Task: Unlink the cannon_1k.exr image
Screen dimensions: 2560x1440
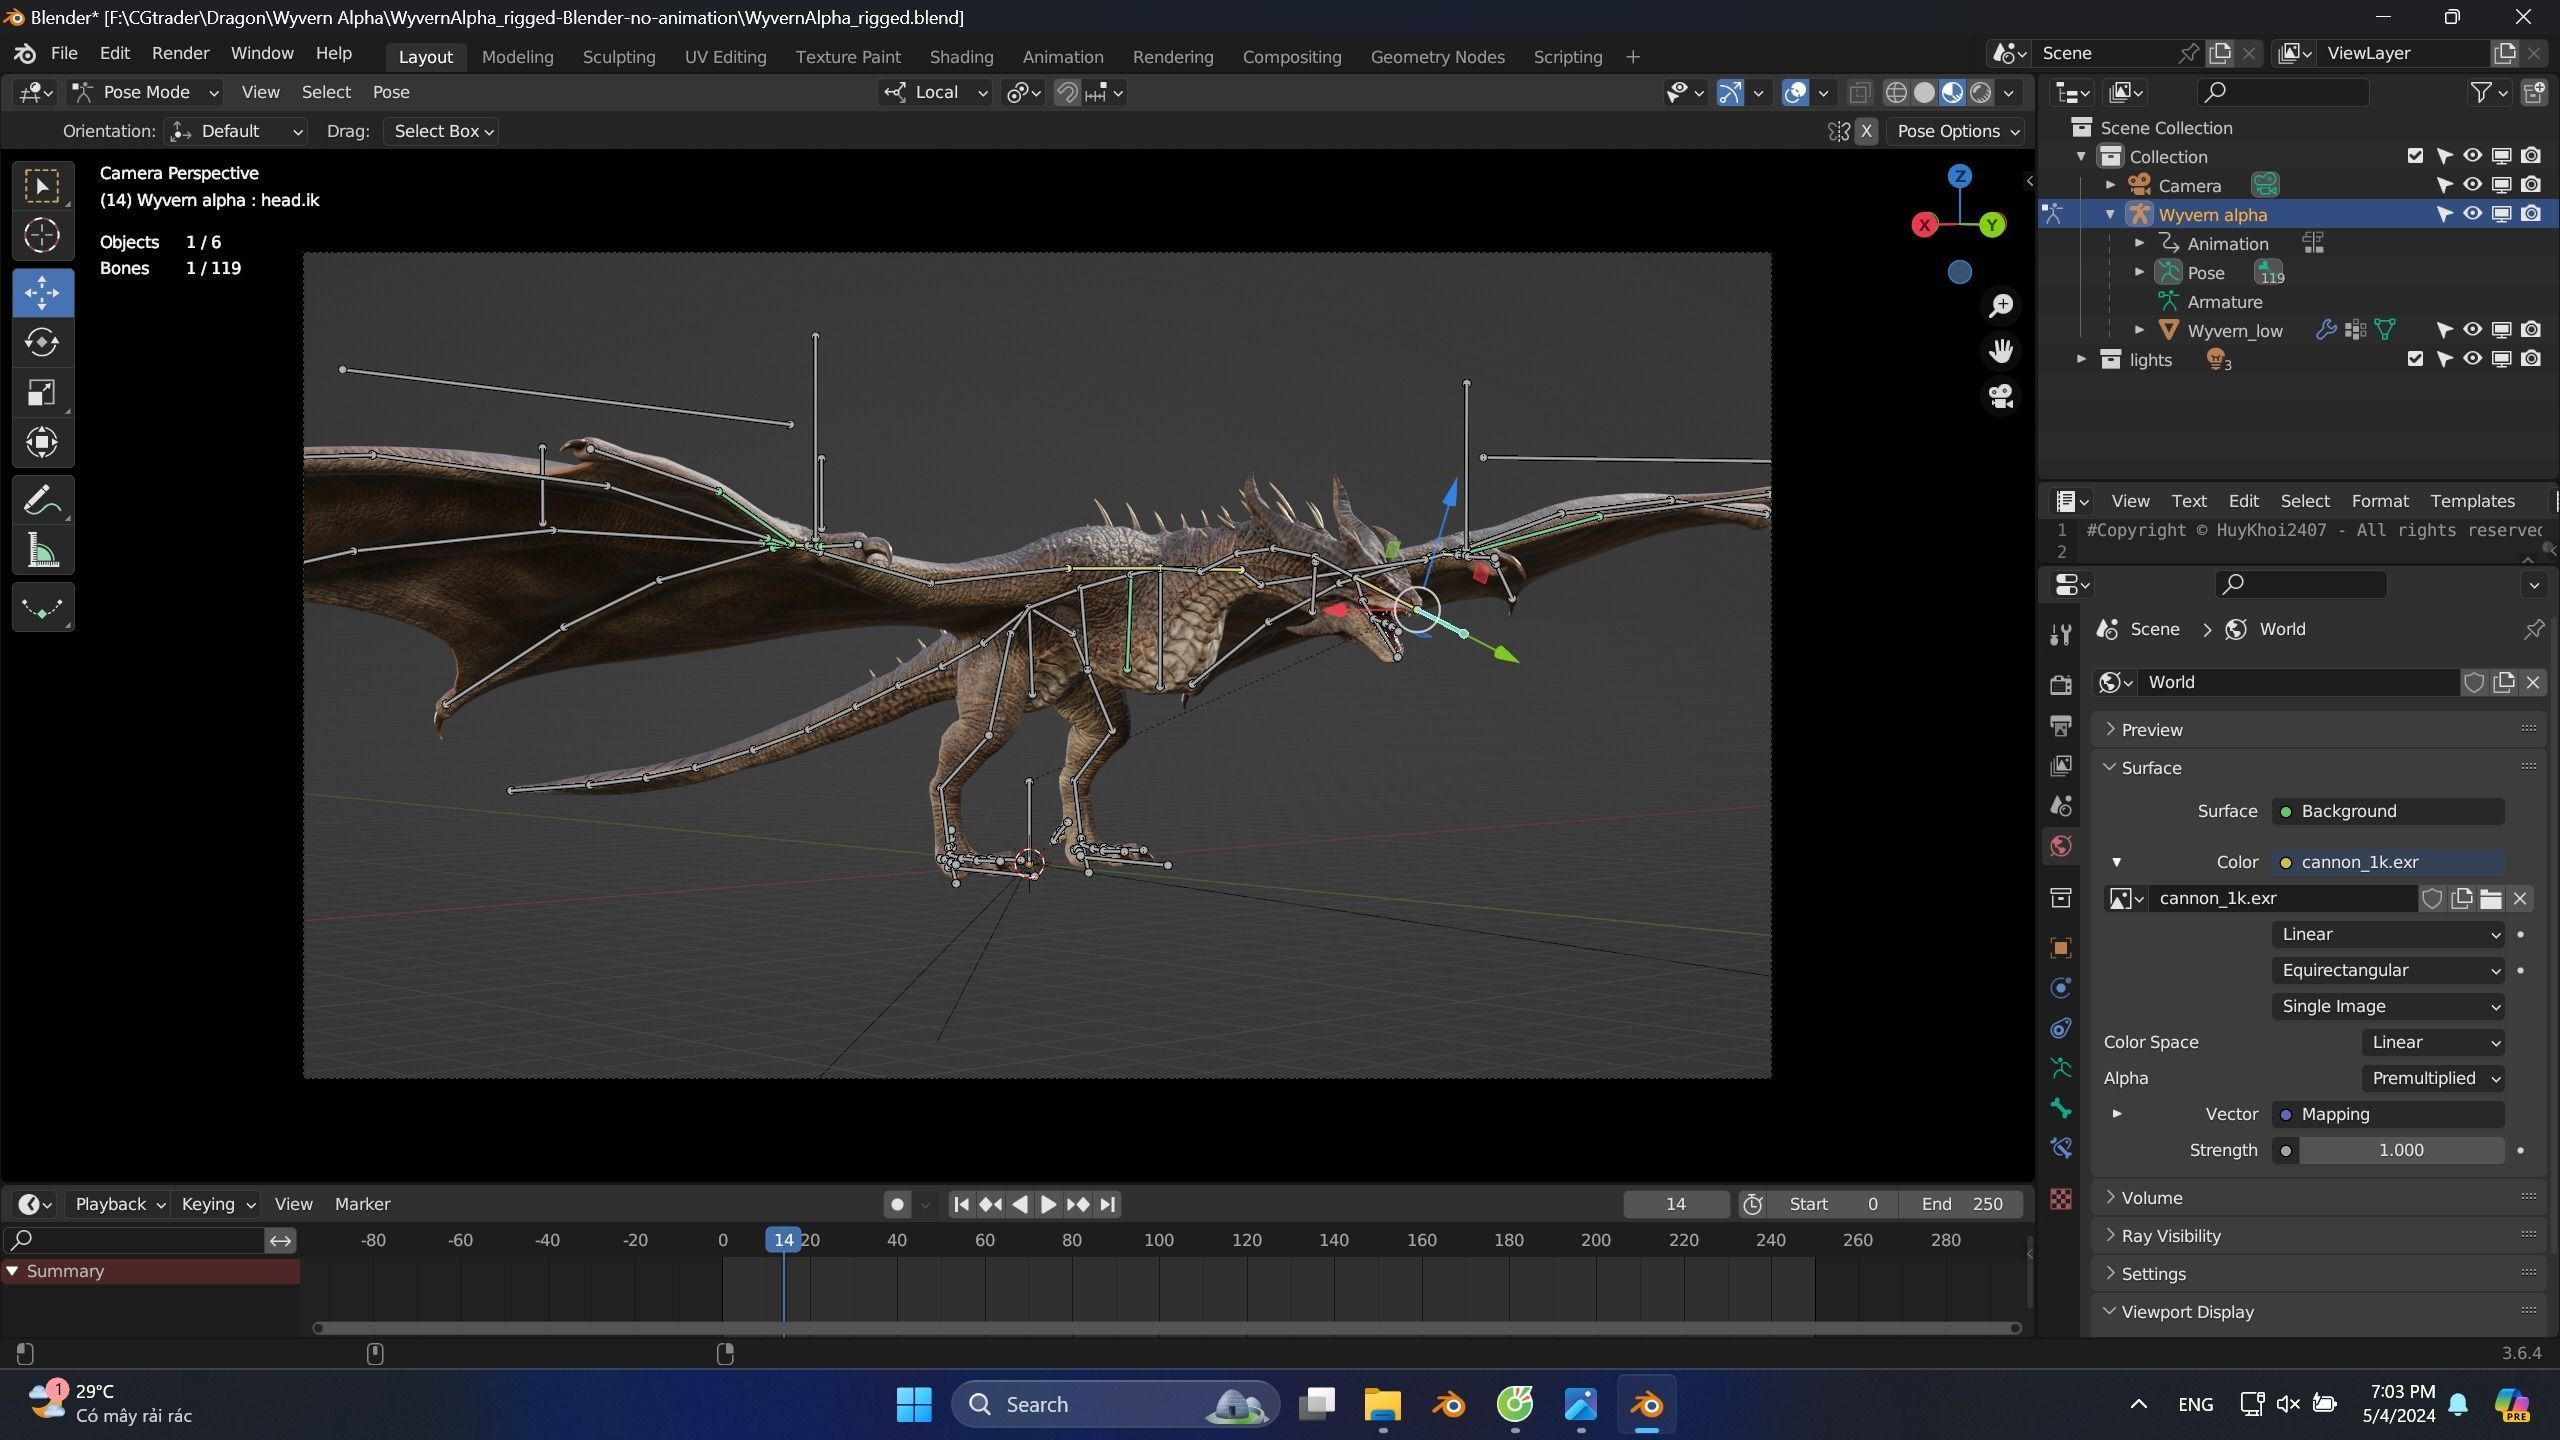Action: [2520, 899]
